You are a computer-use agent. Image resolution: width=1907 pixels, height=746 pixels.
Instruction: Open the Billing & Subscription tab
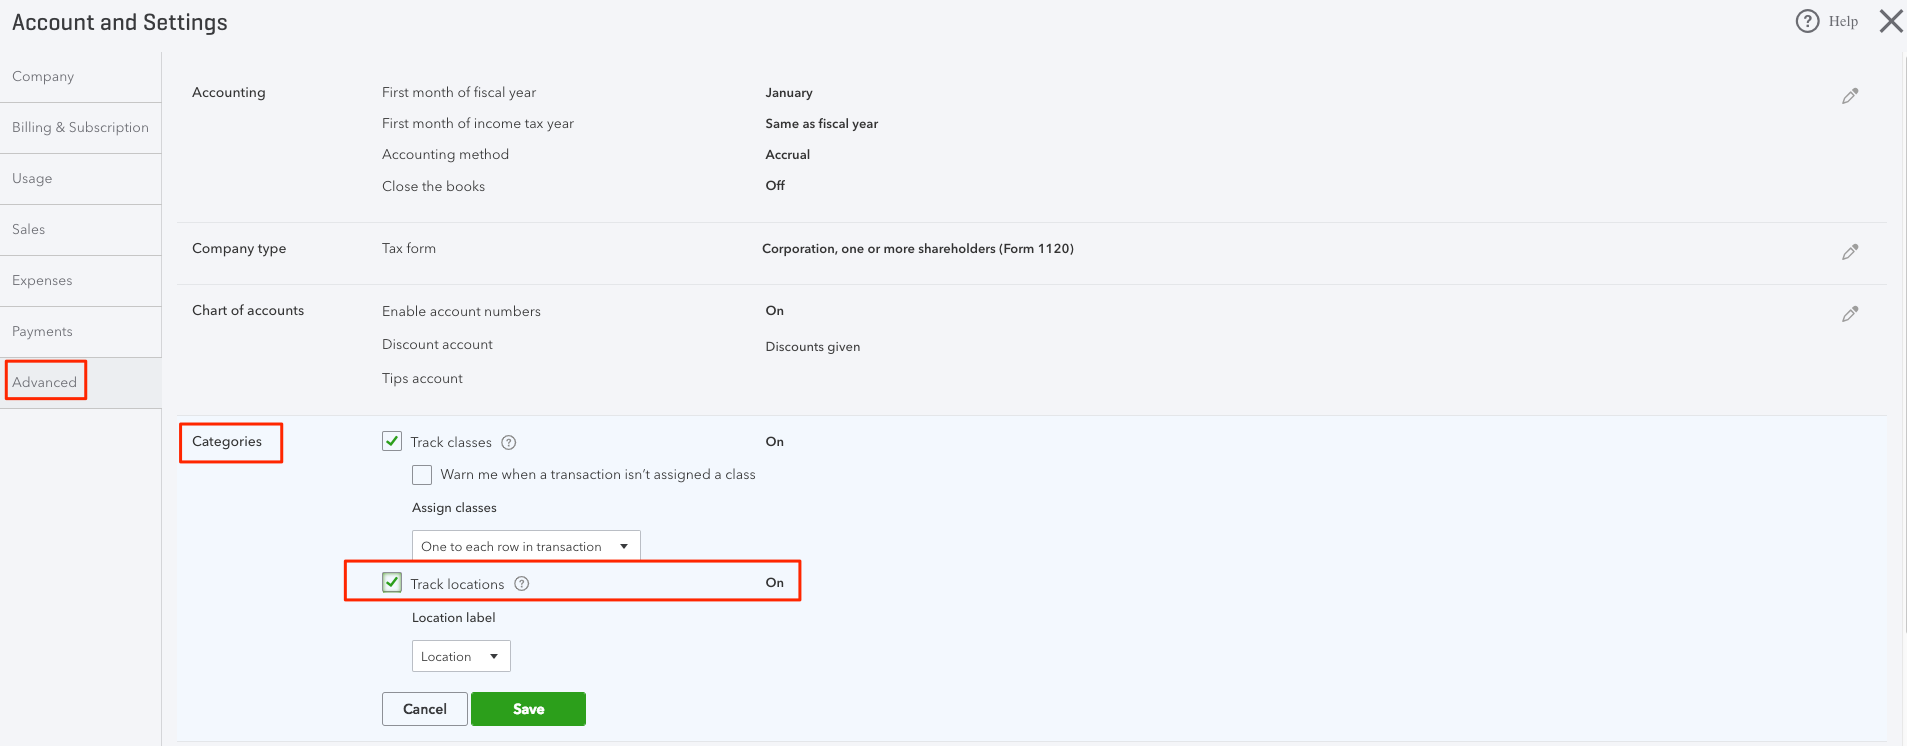tap(80, 128)
